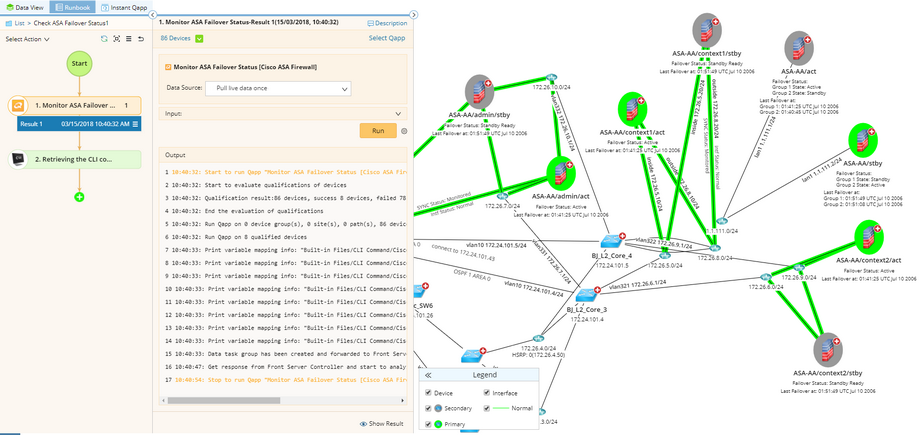Click Show Result link
Screen dimensions: 923x435
point(381,424)
